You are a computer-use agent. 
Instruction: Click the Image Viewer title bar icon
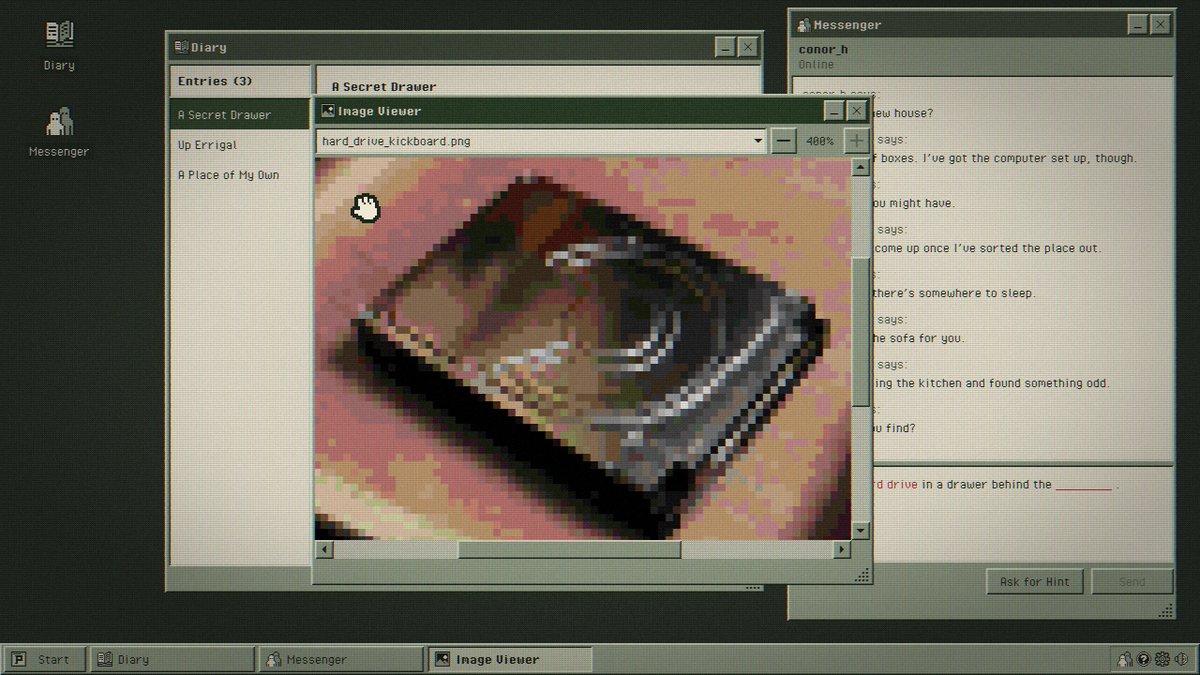coord(327,111)
